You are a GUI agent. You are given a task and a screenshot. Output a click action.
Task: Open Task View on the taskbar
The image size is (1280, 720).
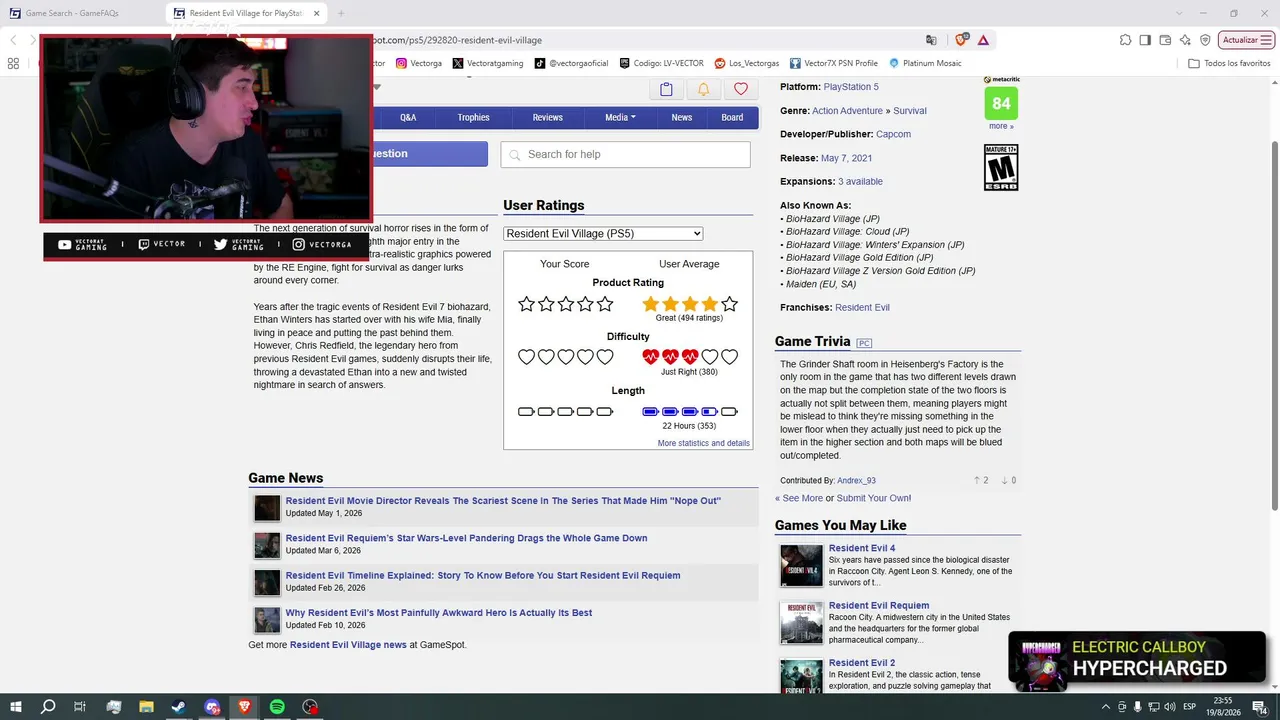[x=80, y=707]
